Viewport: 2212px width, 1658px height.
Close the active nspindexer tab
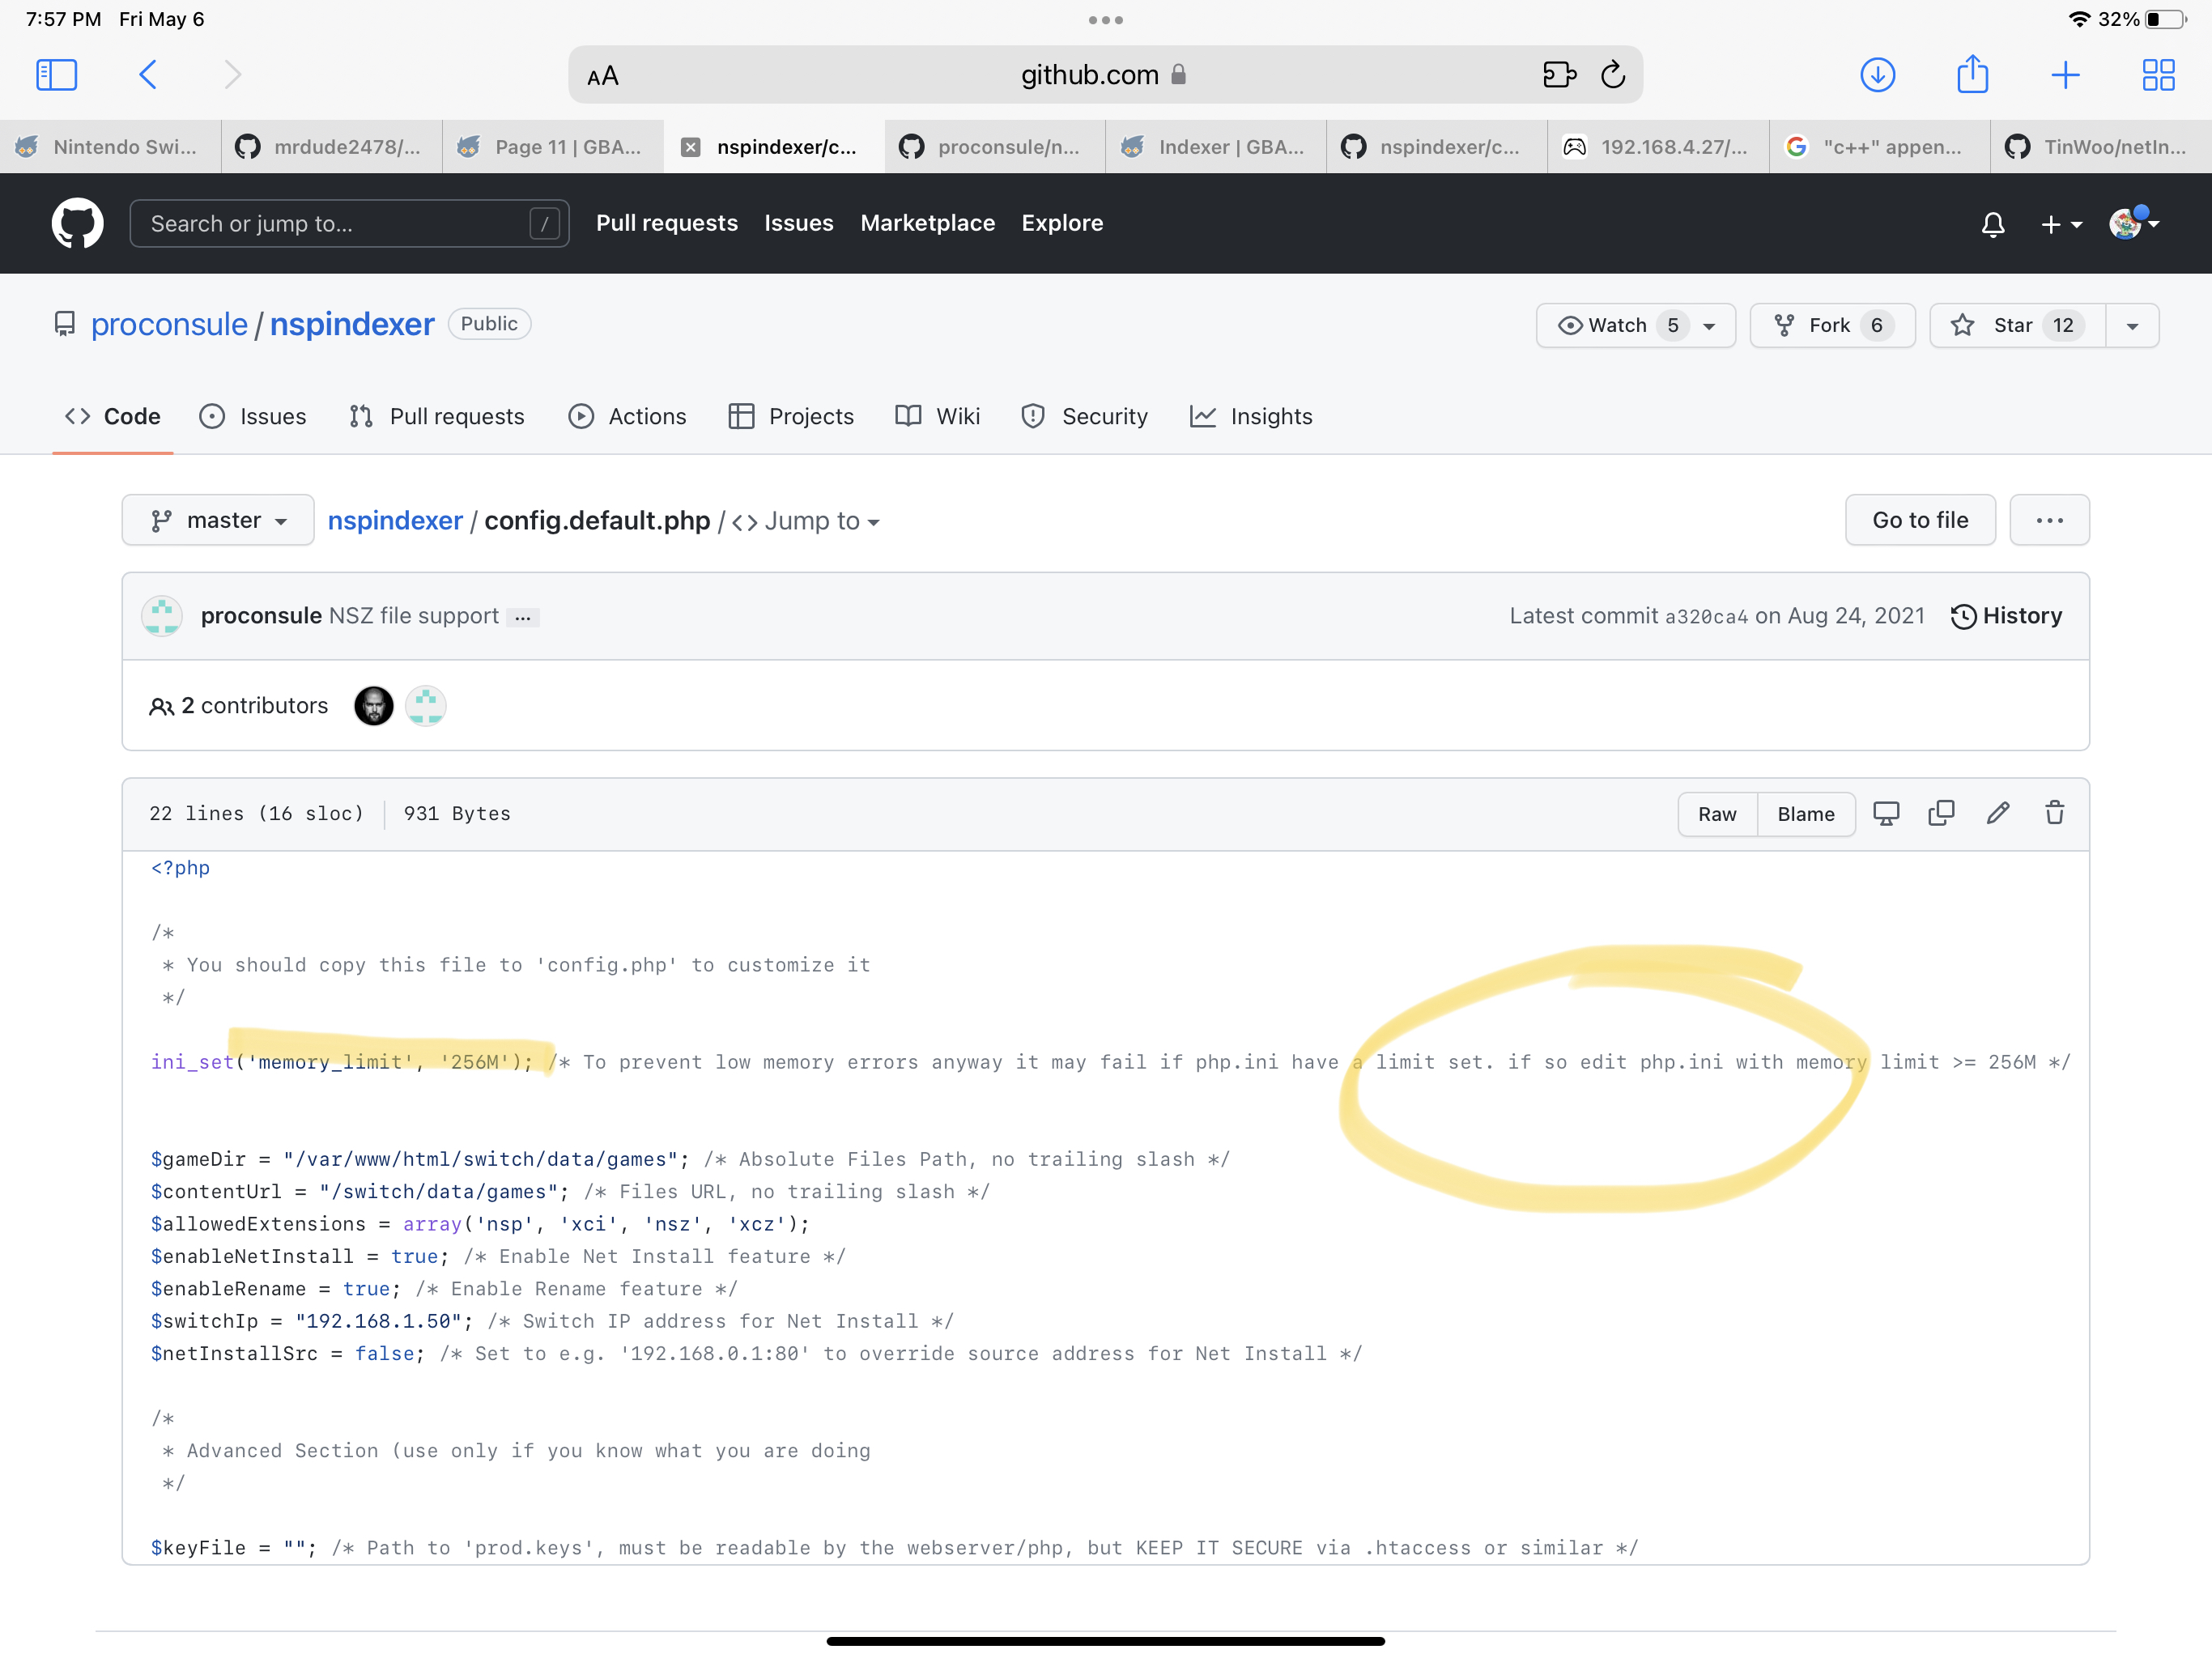click(690, 147)
